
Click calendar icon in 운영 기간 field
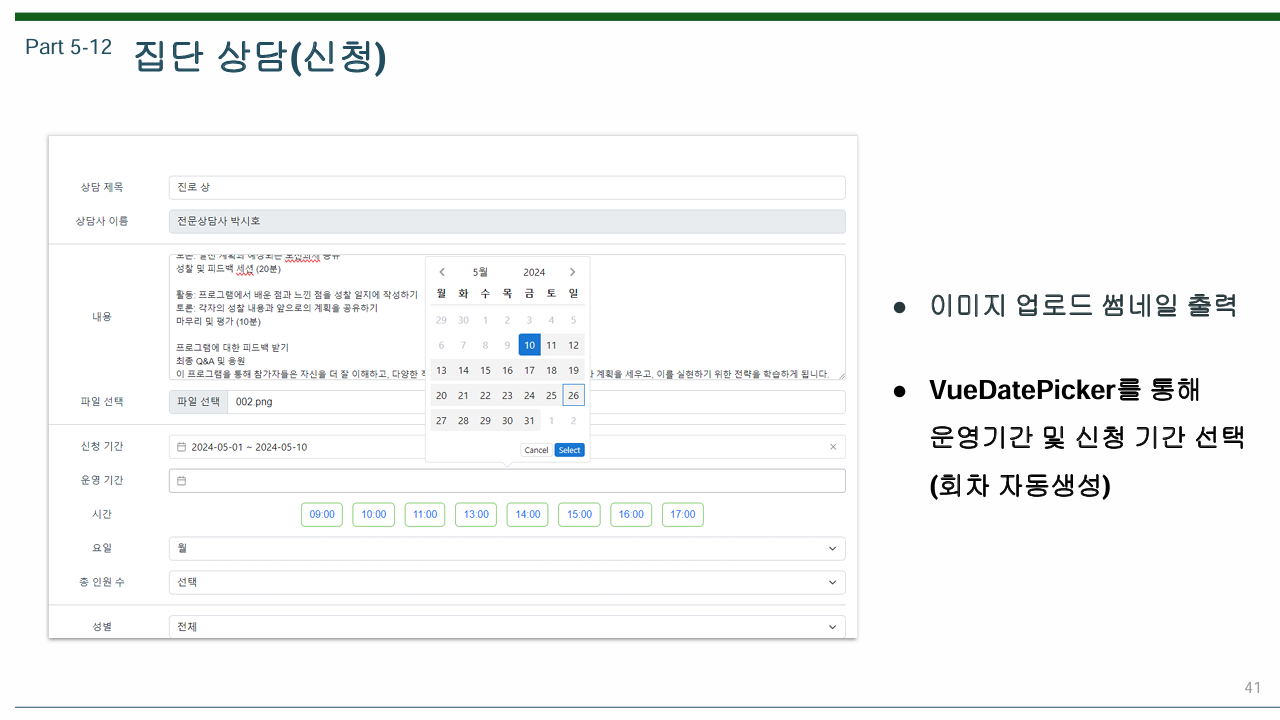point(181,481)
